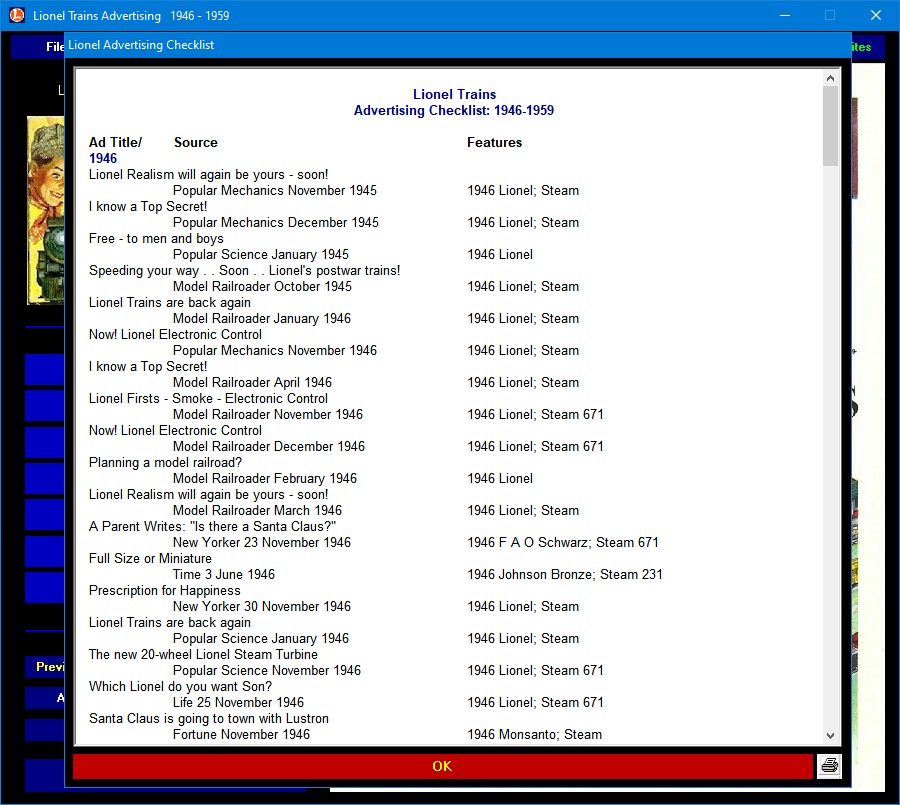Click 'Model Railroader October 1945' source
The image size is (900, 805).
click(262, 287)
